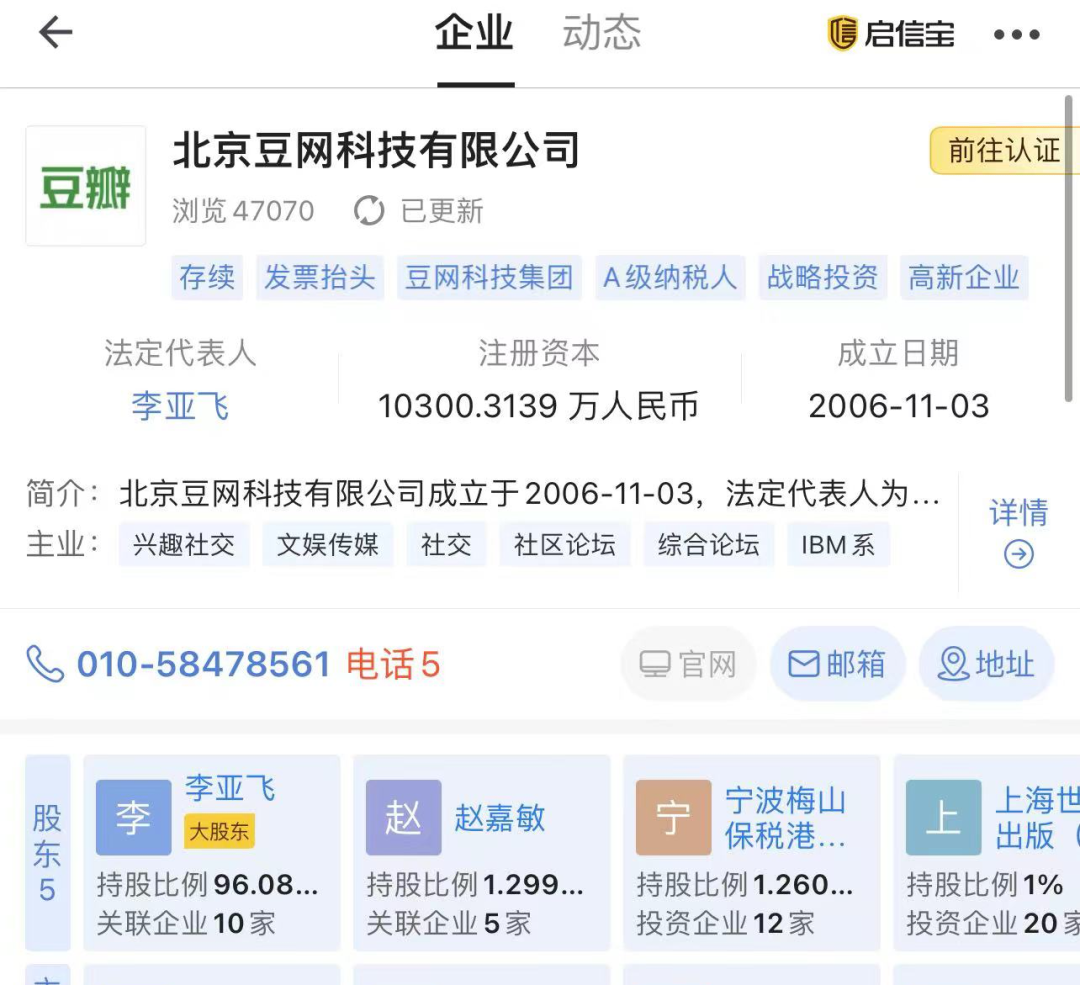The height and width of the screenshot is (985, 1080).
Task: Click the vertical scrollbar on the right
Action: [x=1068, y=248]
